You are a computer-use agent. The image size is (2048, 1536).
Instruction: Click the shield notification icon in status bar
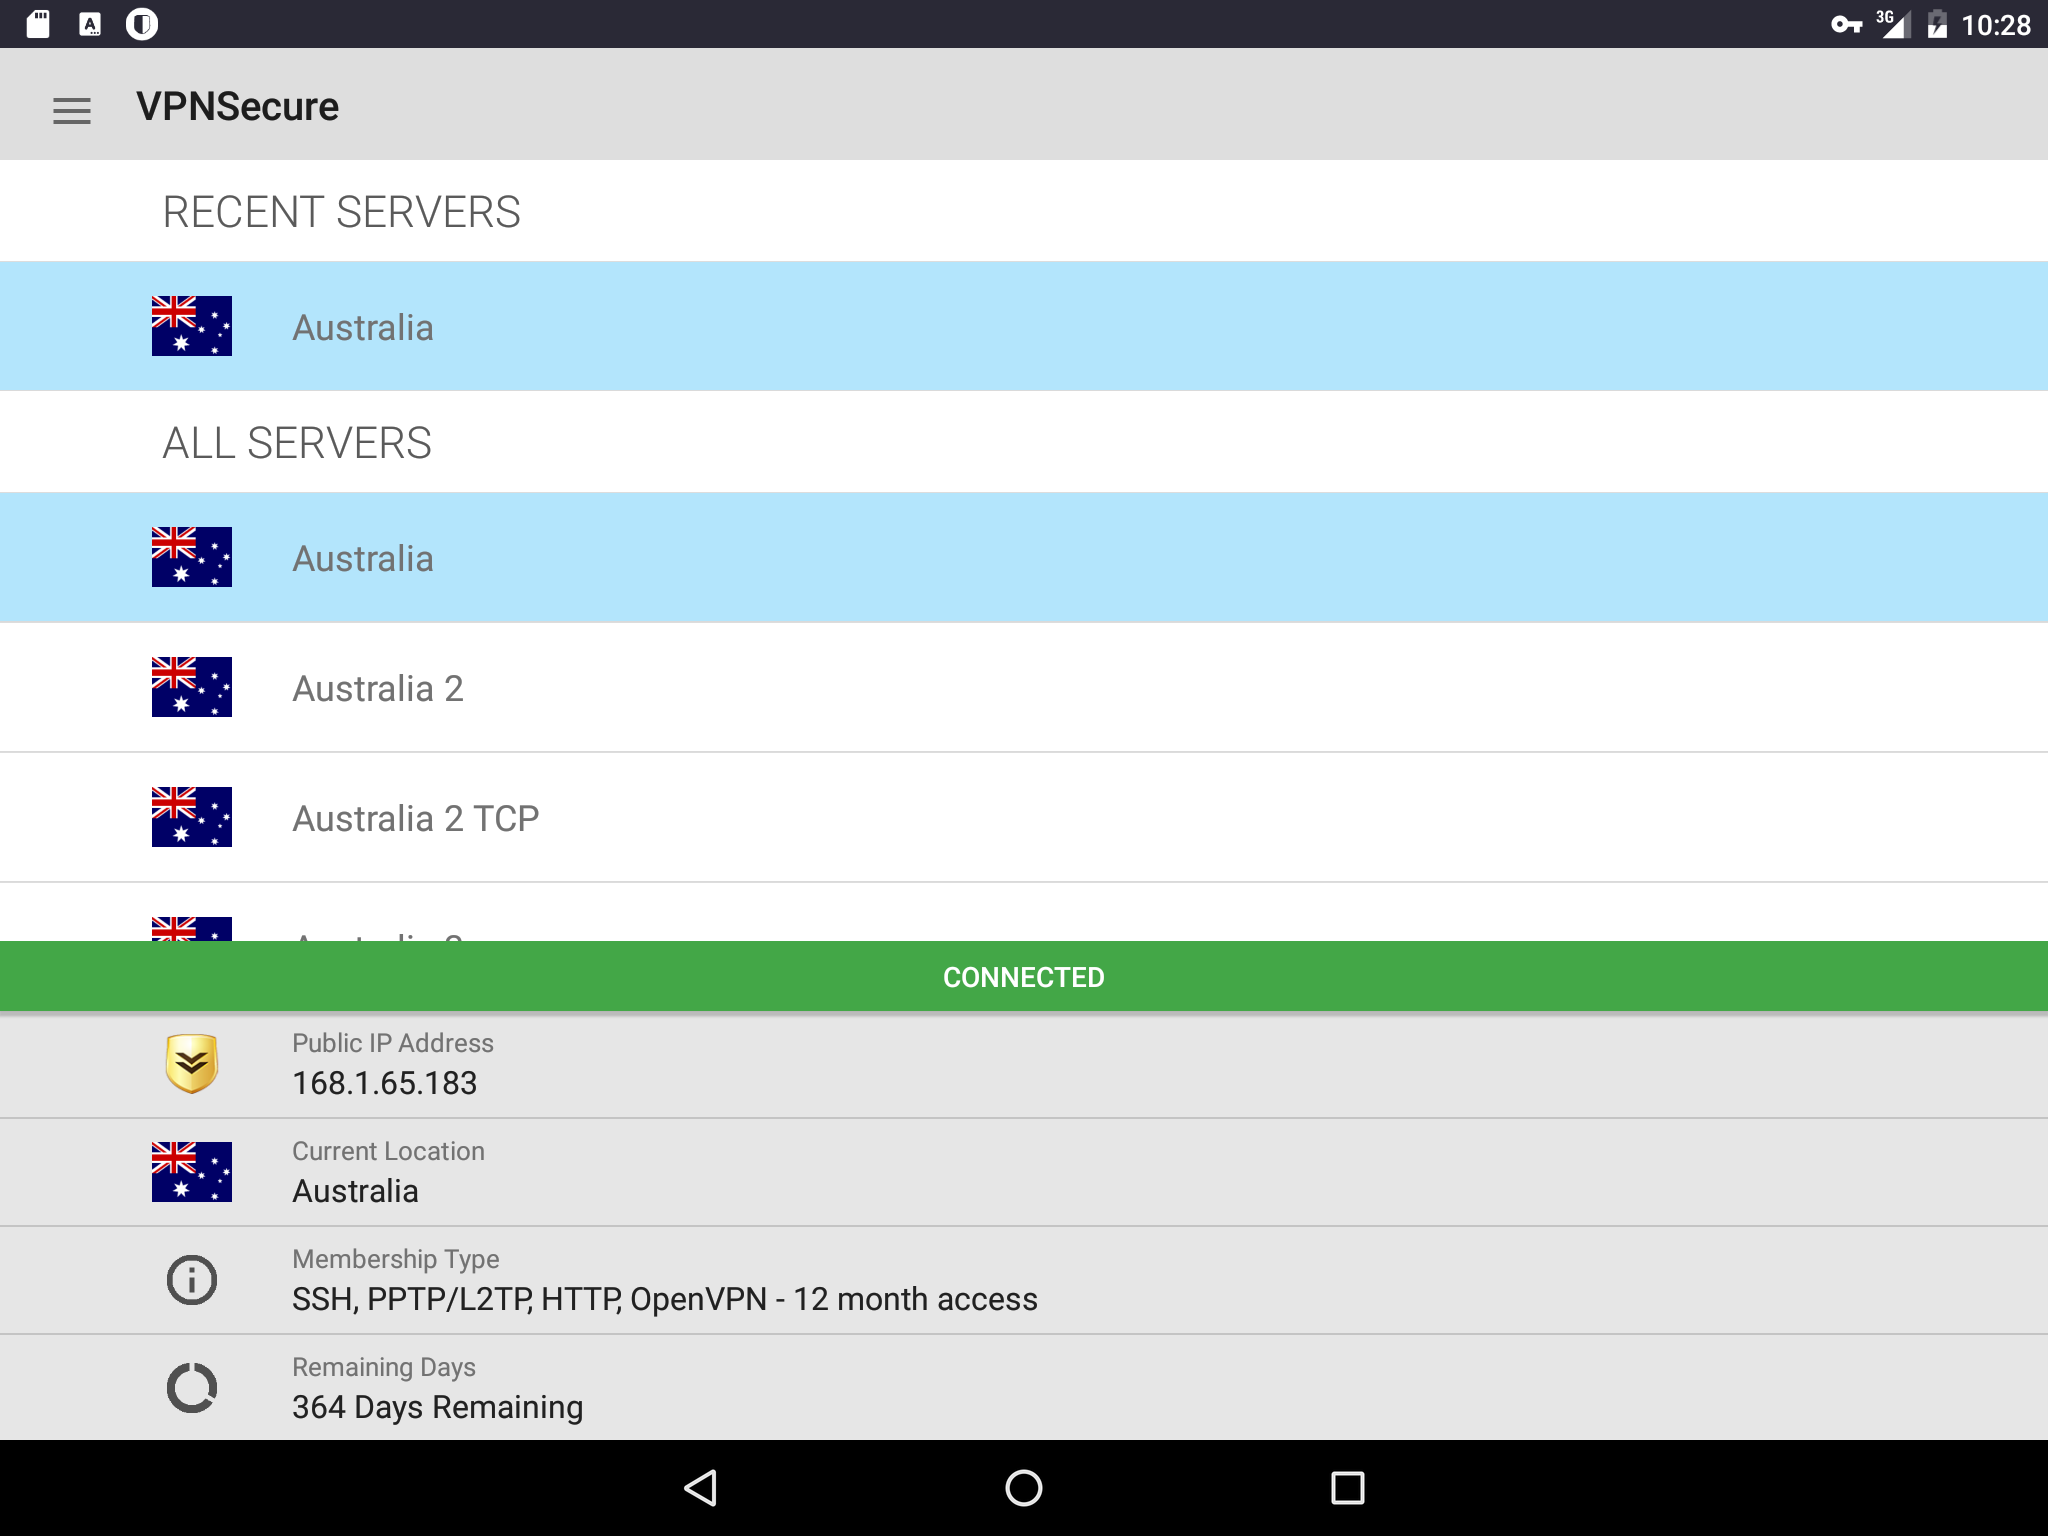[142, 24]
